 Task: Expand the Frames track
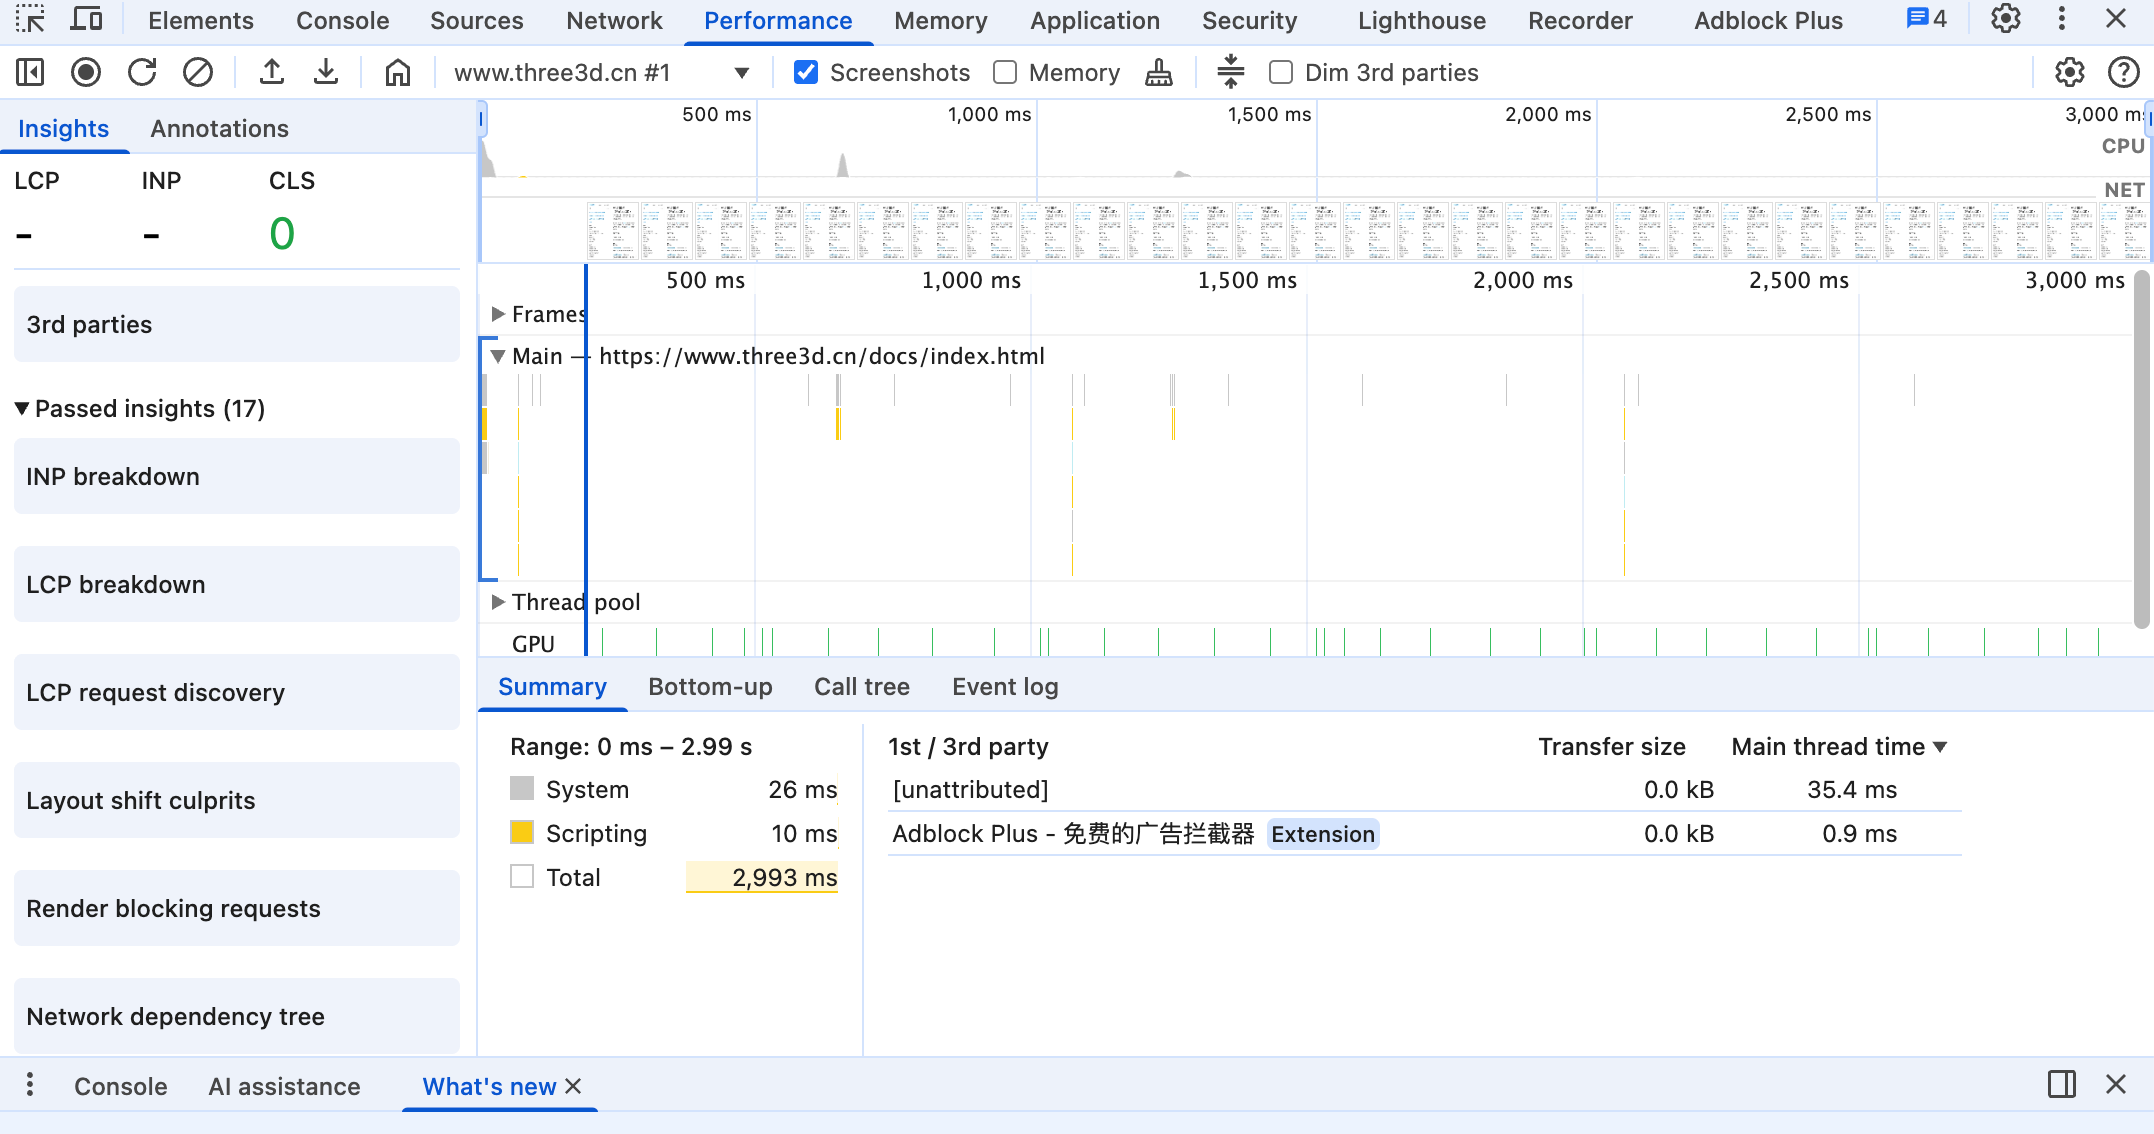[498, 314]
